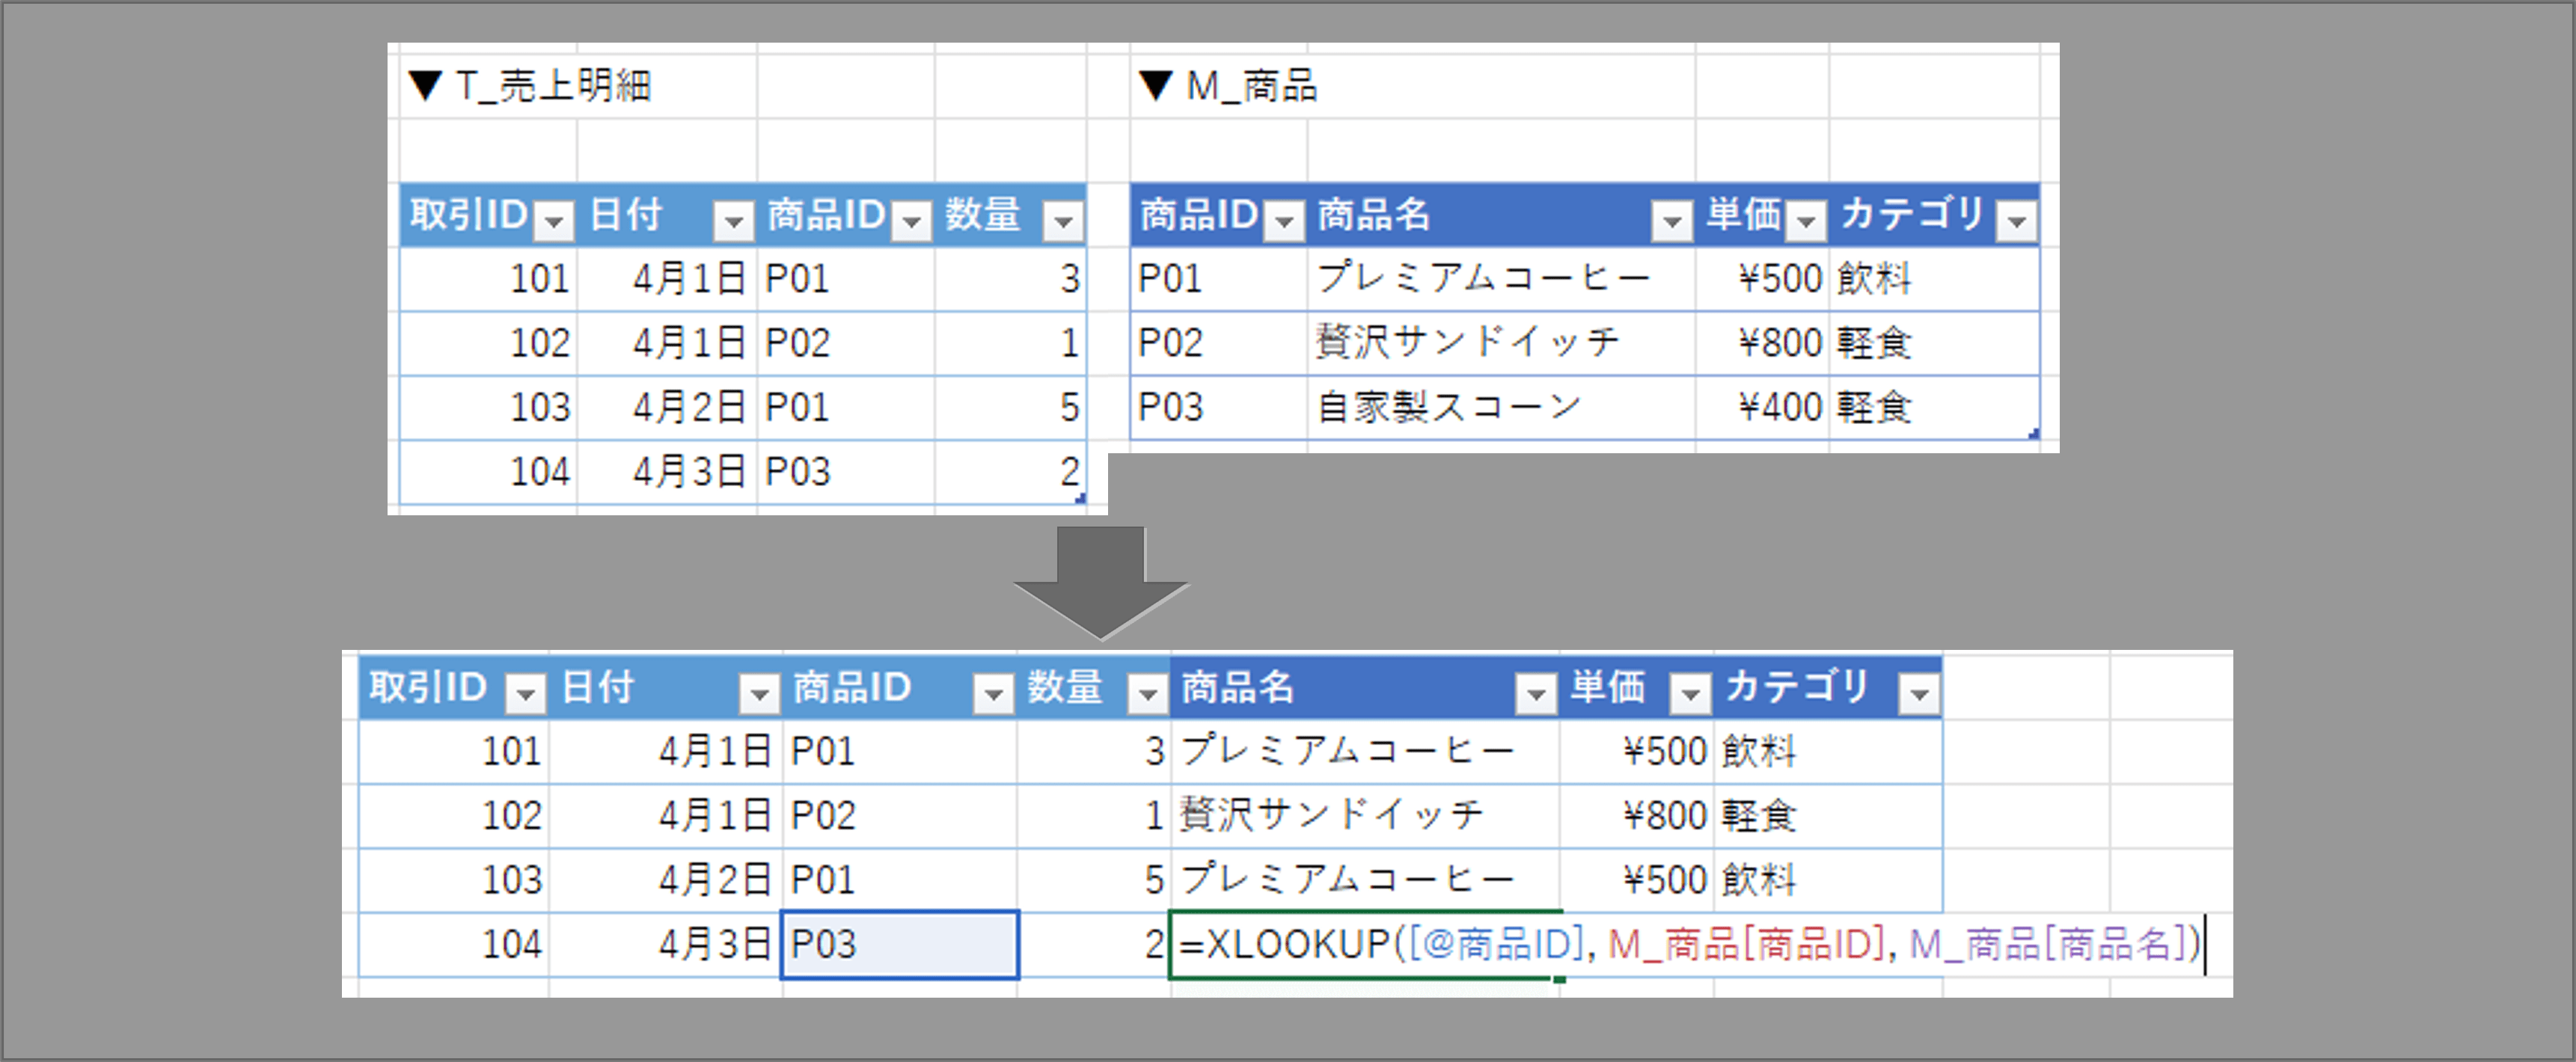The image size is (2576, 1062).
Task: Select 101 cell in bottom merged table
Action: coord(454,751)
